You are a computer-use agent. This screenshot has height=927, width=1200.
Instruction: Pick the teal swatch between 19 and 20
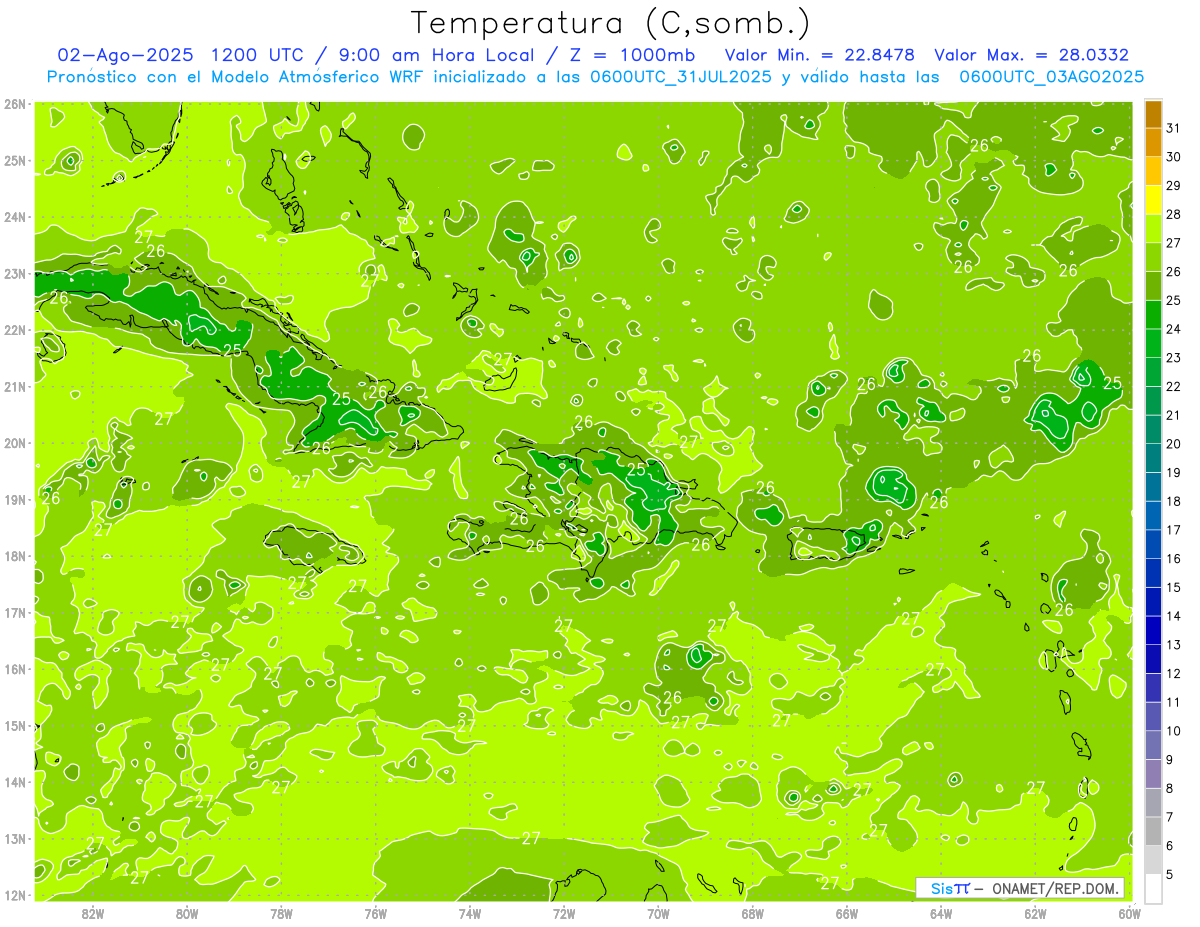1153,459
